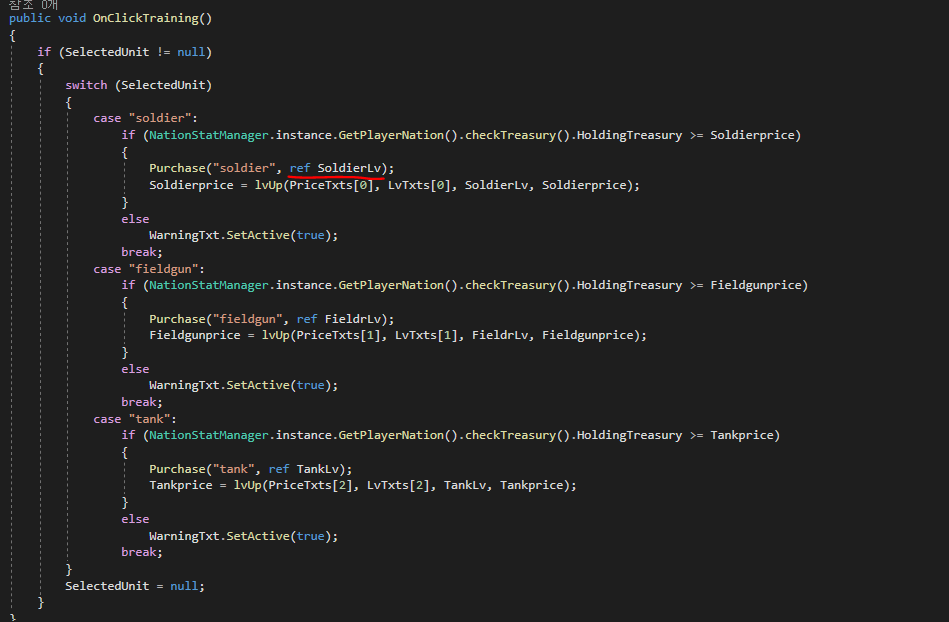Click PriceTxts[0] in the lvUp call

tap(331, 185)
